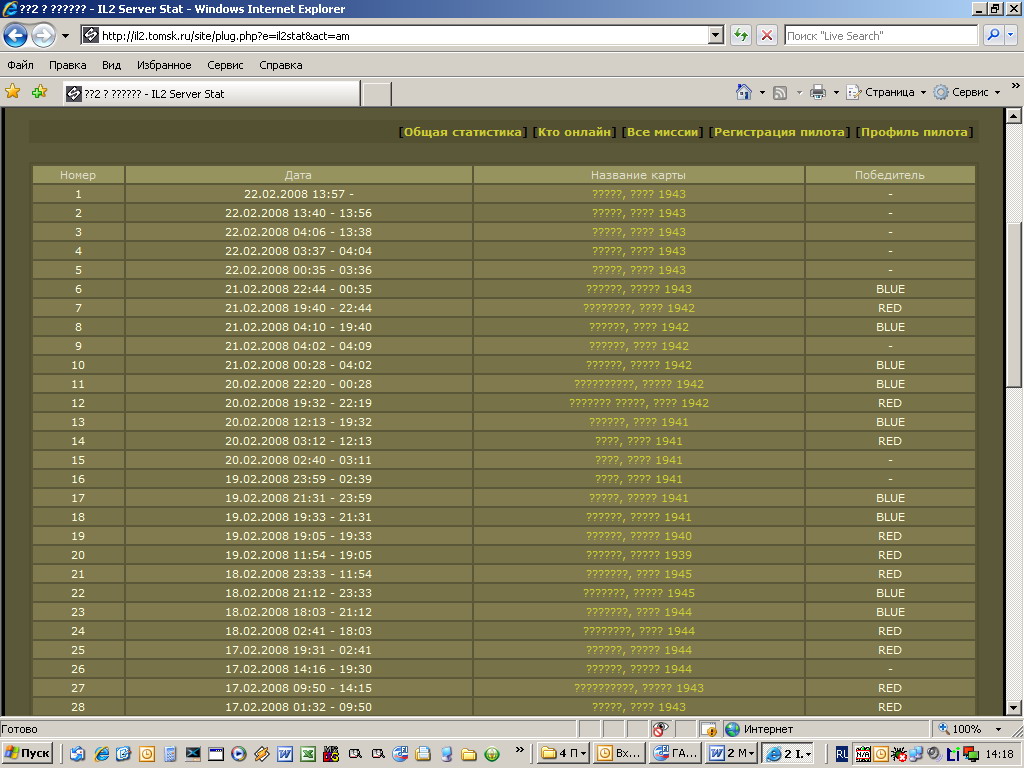
Task: Open the Страница dropdown menu
Action: tap(886, 92)
